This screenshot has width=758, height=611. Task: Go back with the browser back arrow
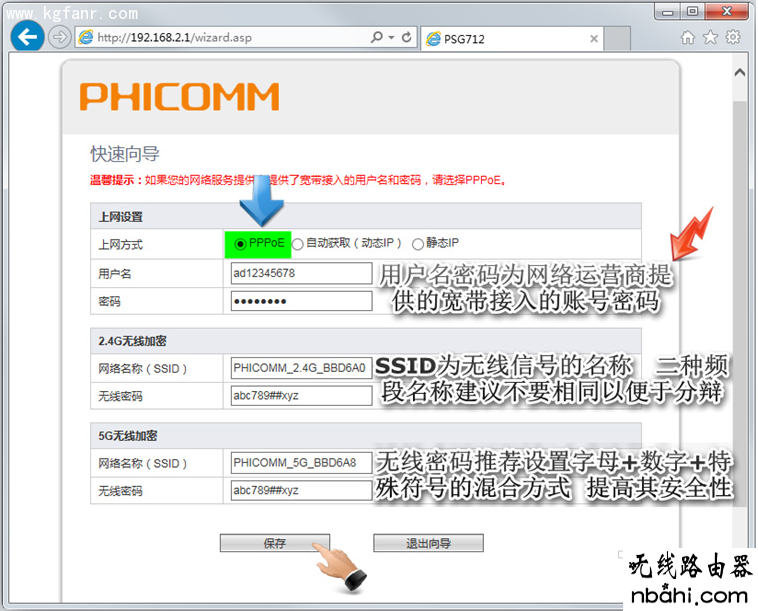(x=27, y=37)
